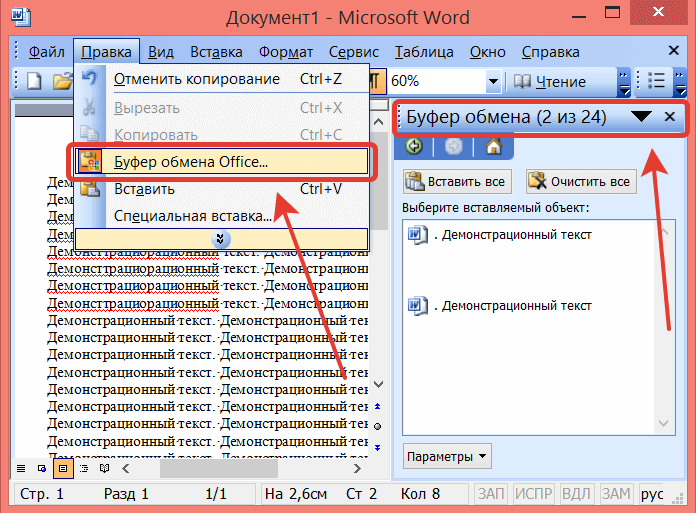Click the Undo icon next to Отменить копирование

[90, 79]
